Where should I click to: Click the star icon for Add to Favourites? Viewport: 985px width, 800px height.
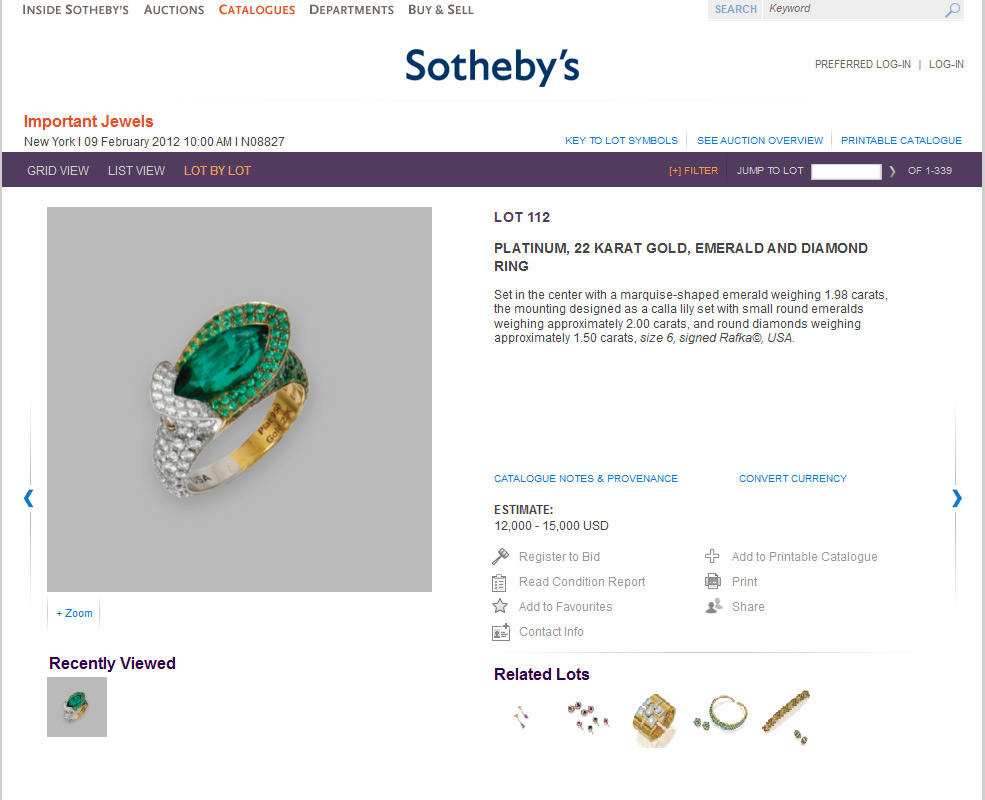[x=500, y=606]
